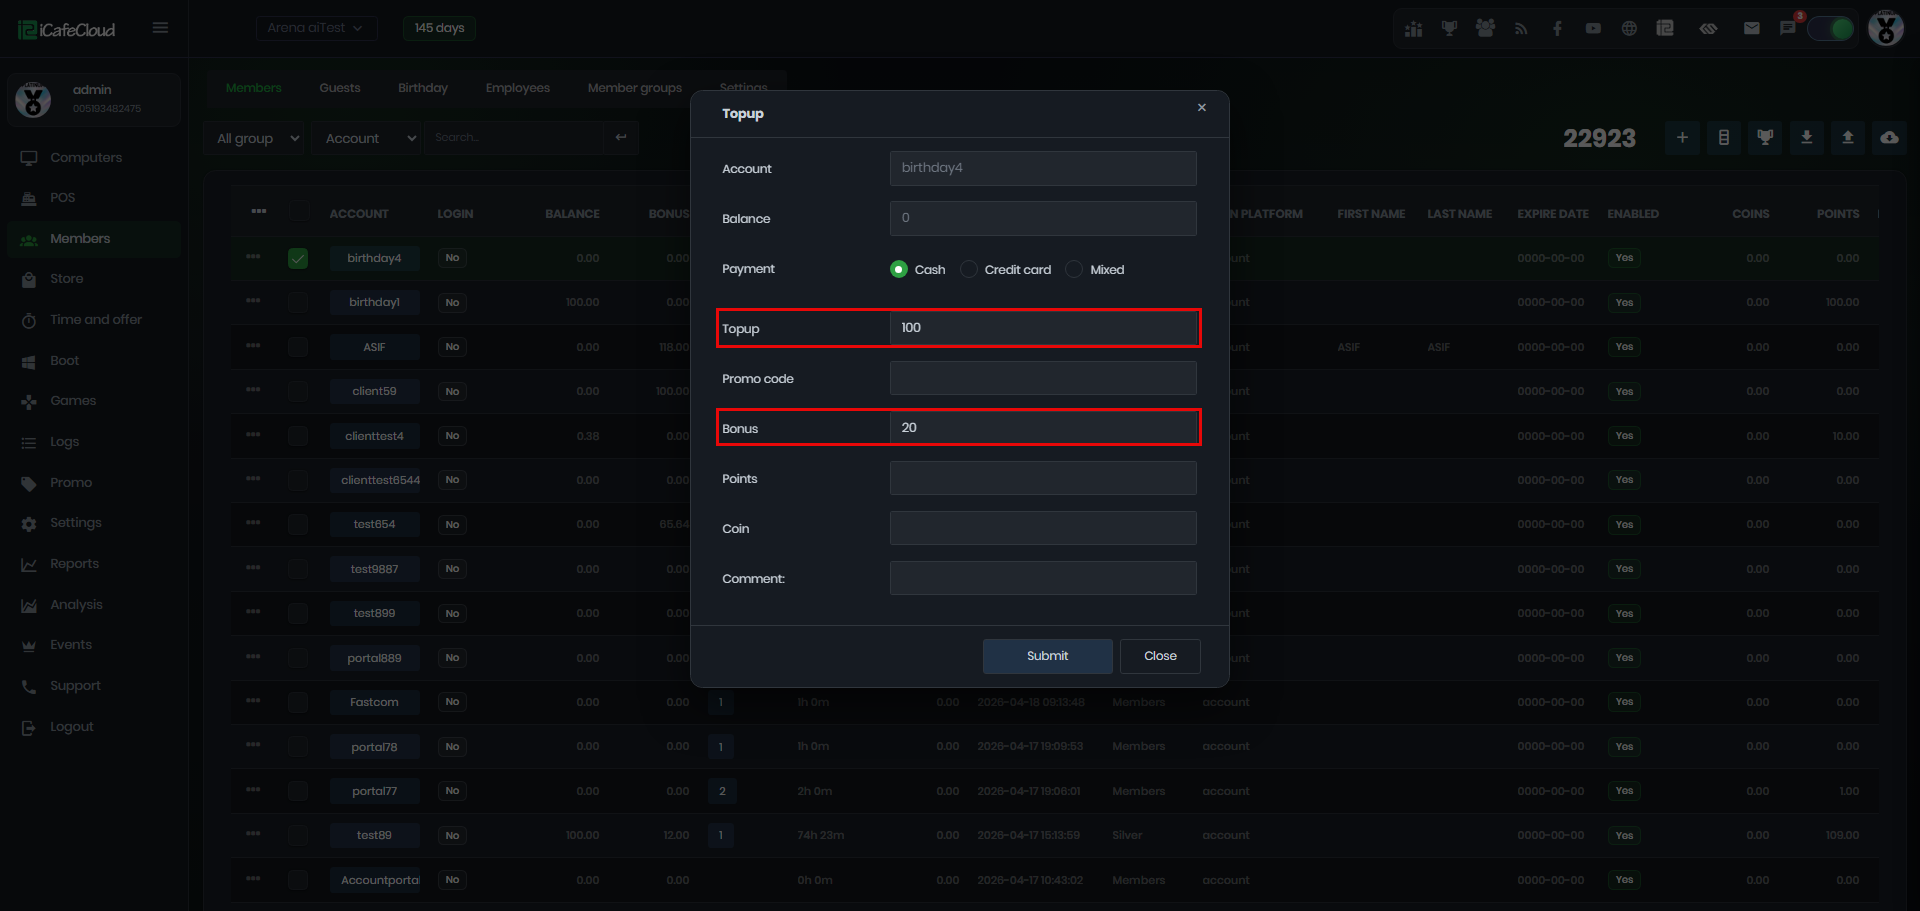Toggle the hamburger sidebar menu

pos(160,28)
